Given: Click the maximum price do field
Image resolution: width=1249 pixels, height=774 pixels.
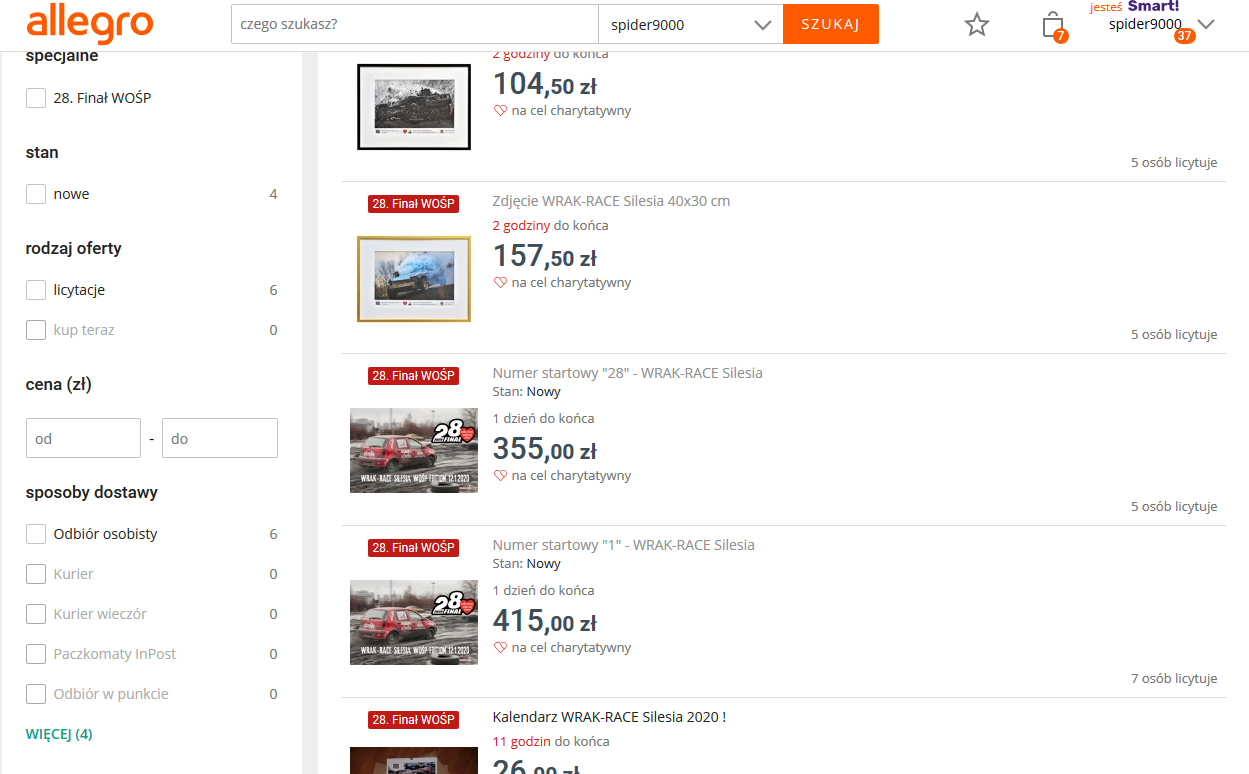Looking at the screenshot, I should (220, 438).
